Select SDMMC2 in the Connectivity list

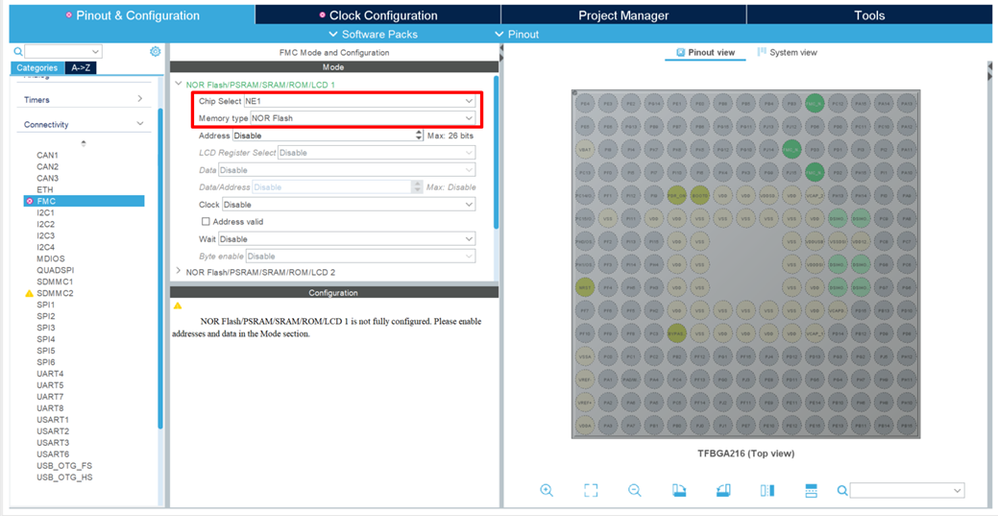pos(55,293)
